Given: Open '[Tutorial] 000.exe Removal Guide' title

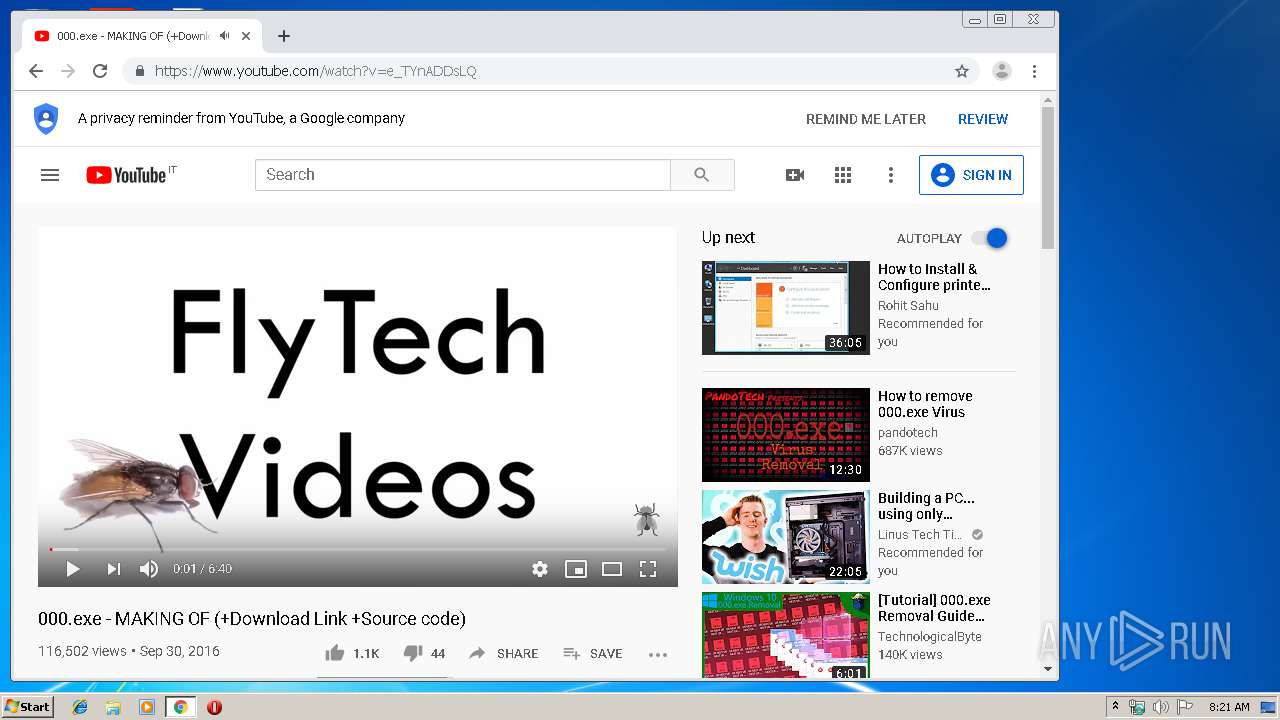Looking at the screenshot, I should (x=934, y=608).
